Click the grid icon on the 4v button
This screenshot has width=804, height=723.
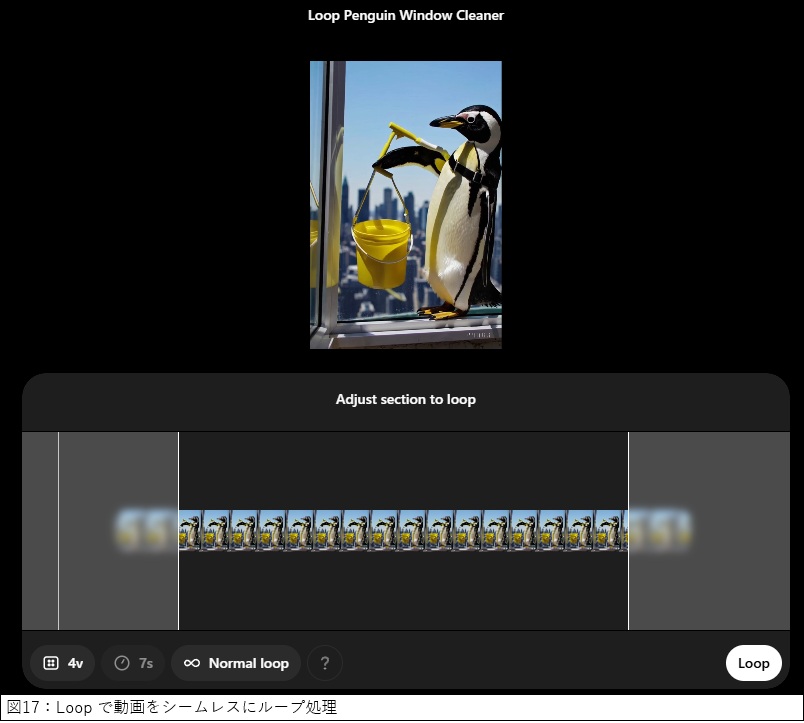click(x=50, y=663)
